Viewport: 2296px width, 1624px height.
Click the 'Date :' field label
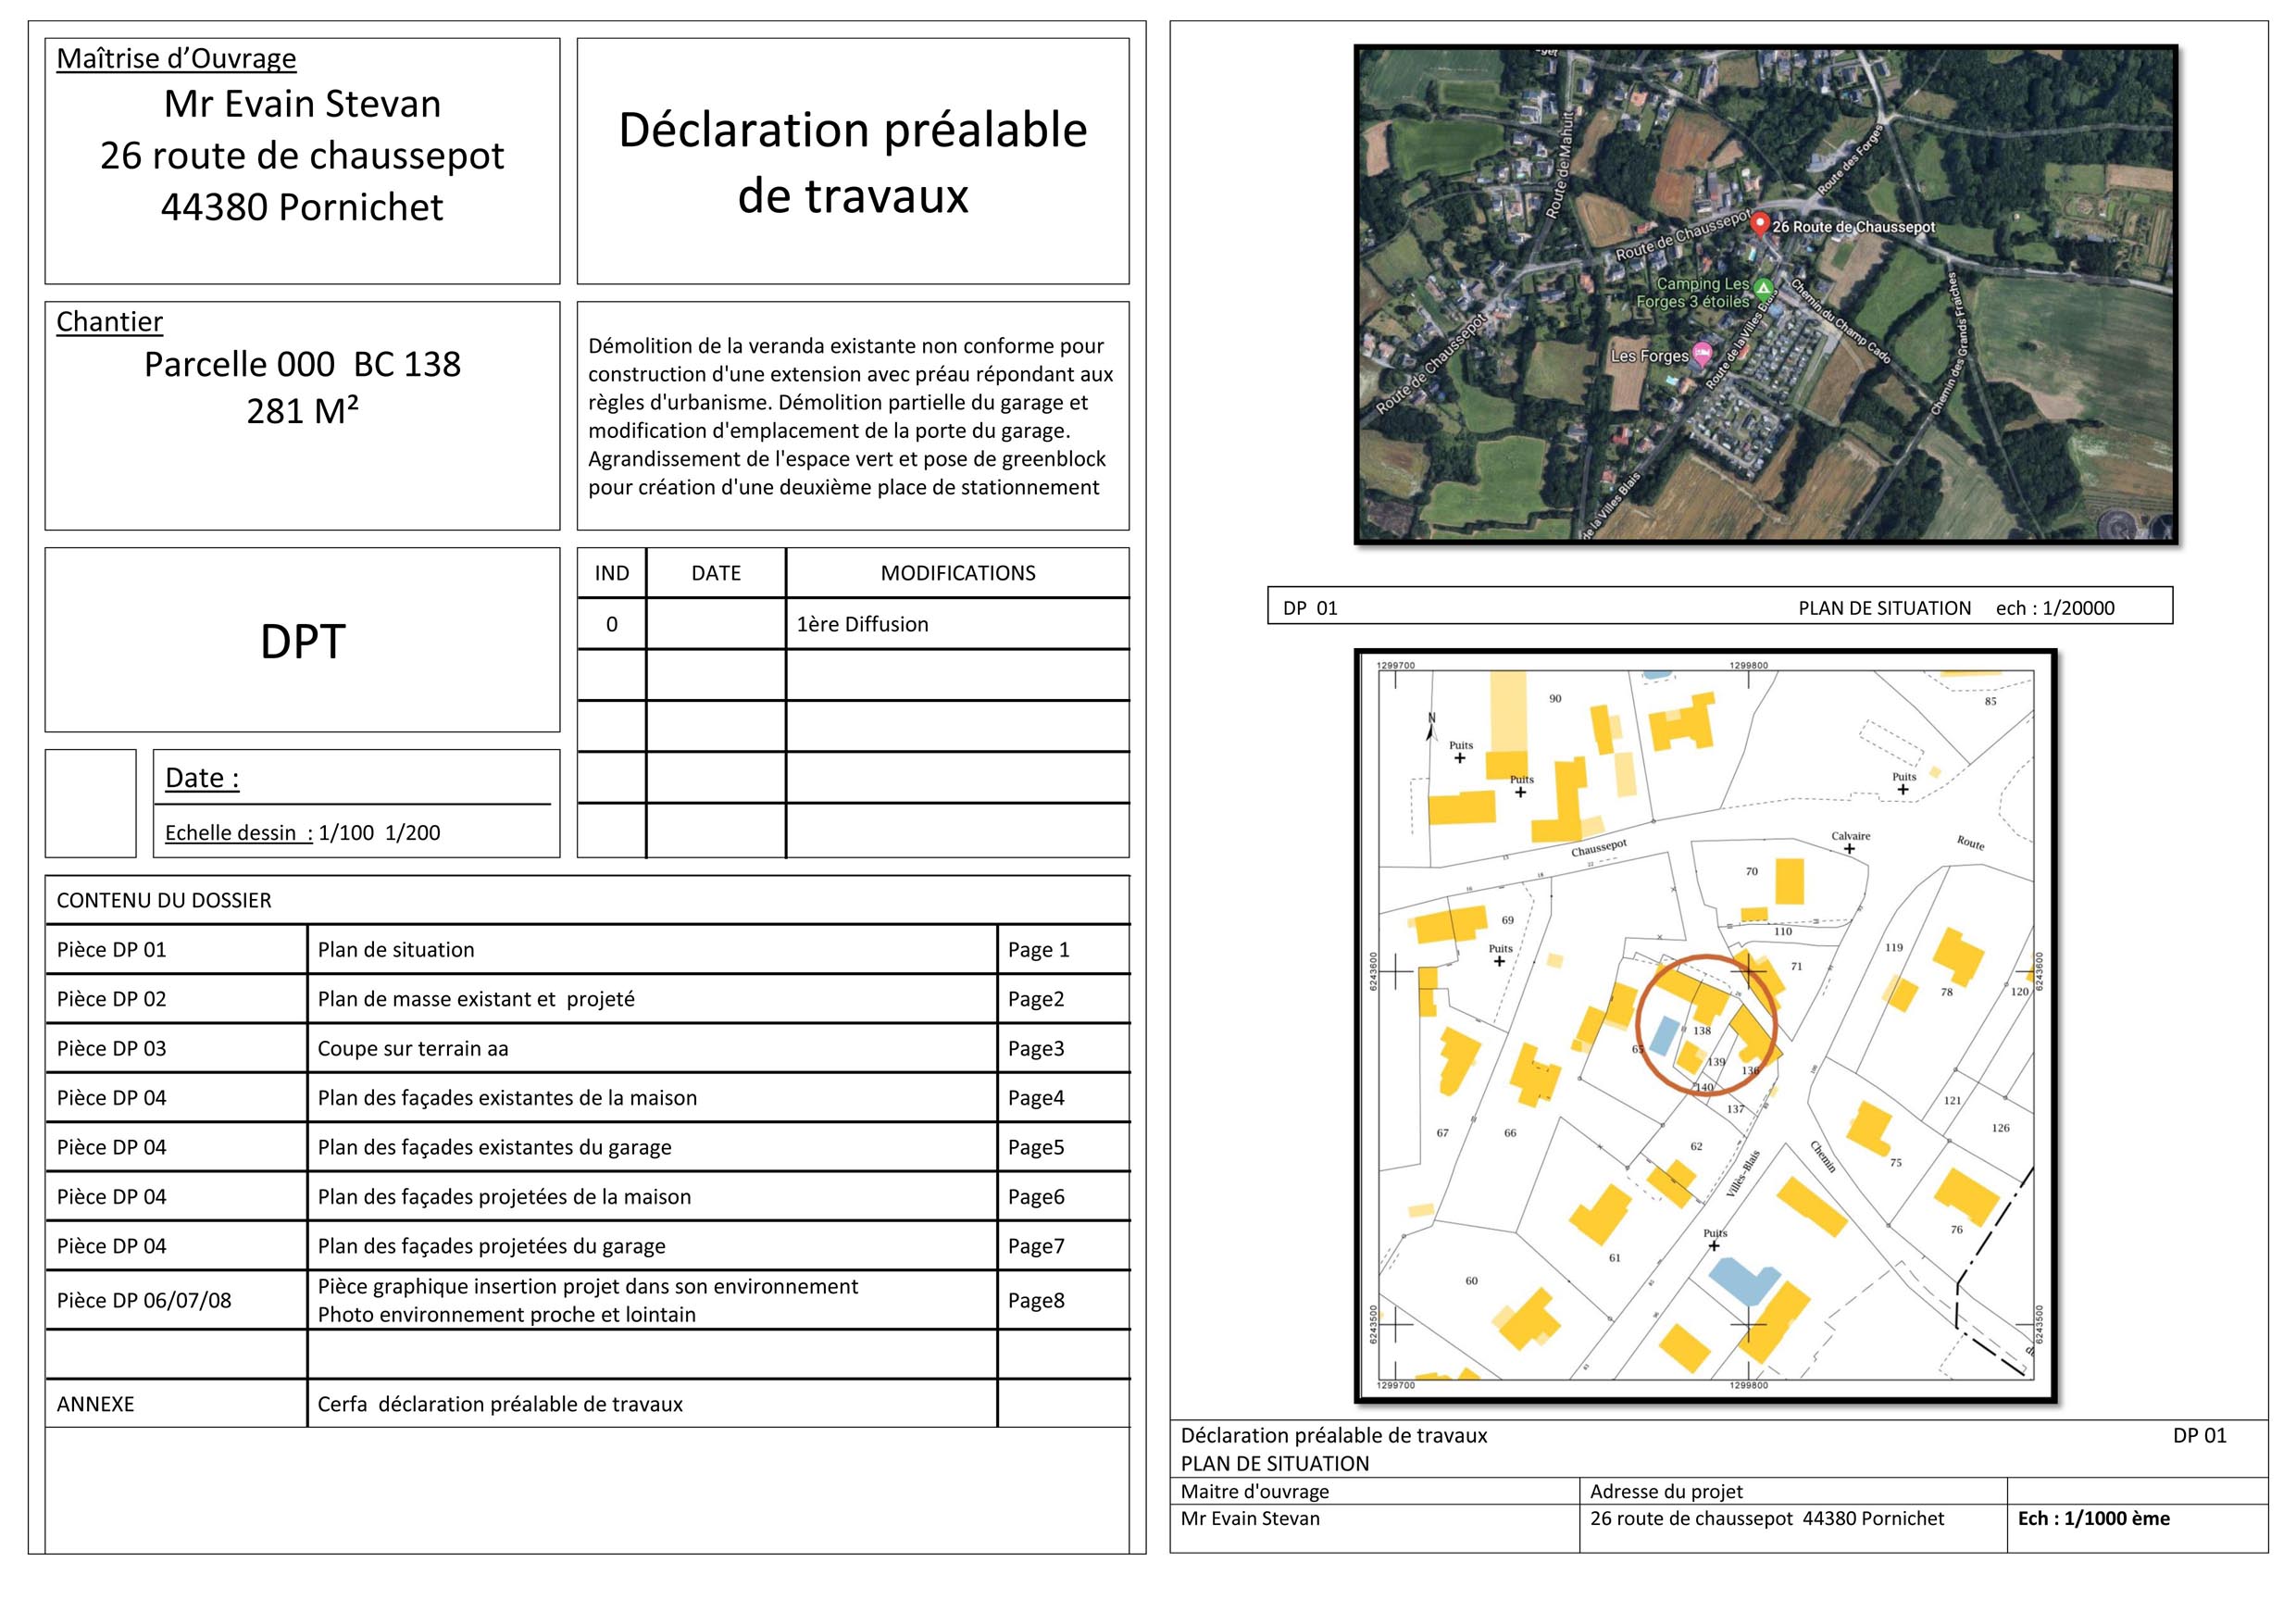point(202,778)
